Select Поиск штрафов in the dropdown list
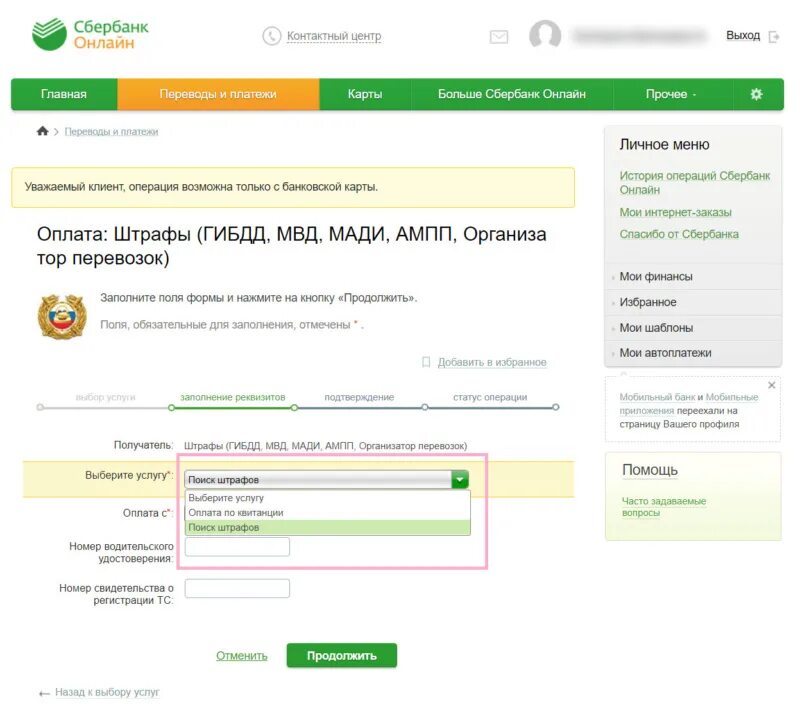Image resolution: width=800 pixels, height=720 pixels. coord(328,527)
